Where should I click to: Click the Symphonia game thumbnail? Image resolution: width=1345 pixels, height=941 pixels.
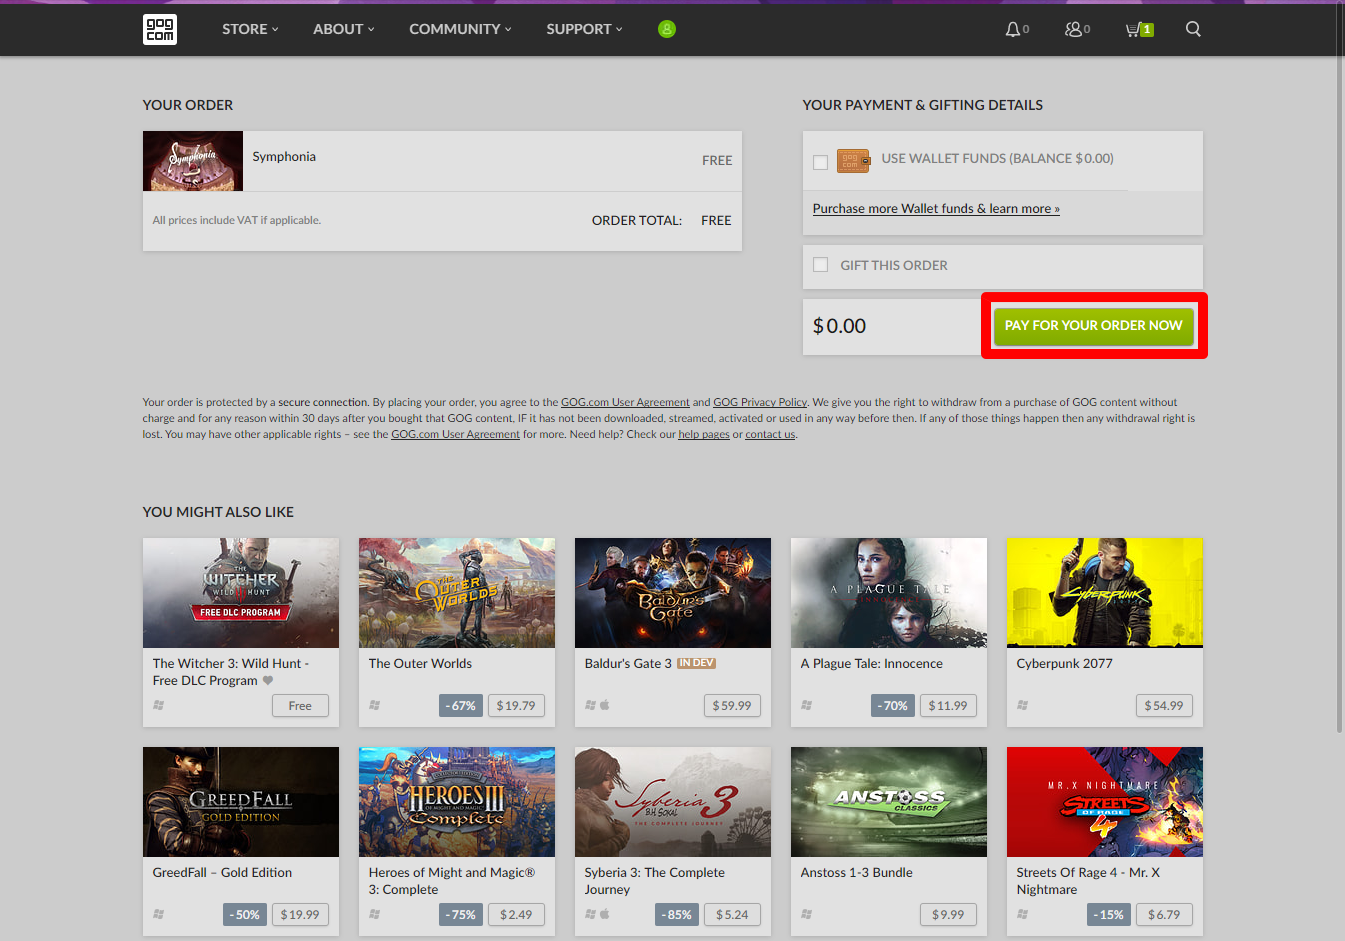[193, 161]
